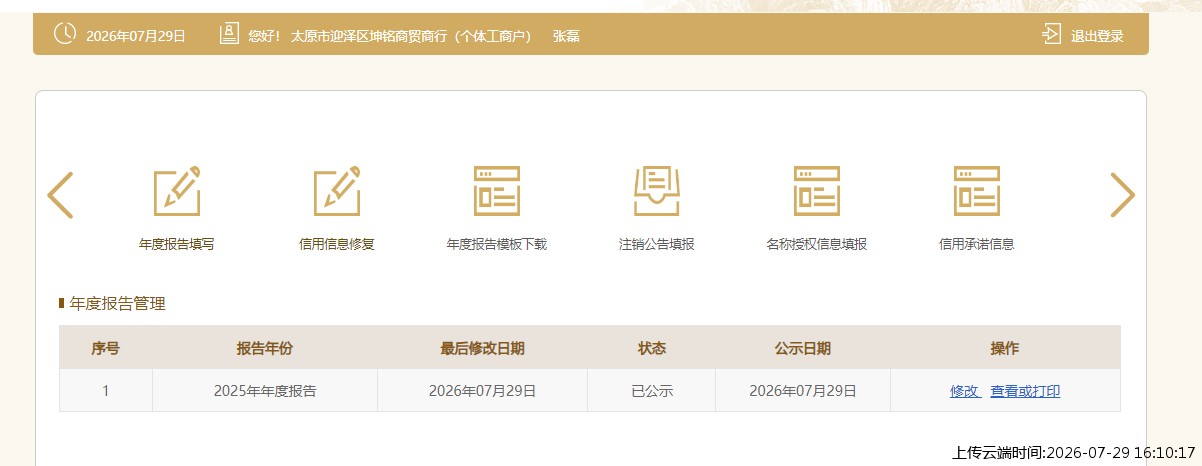Select the 年度报告模板下载 icon
1202x466 pixels.
click(497, 190)
